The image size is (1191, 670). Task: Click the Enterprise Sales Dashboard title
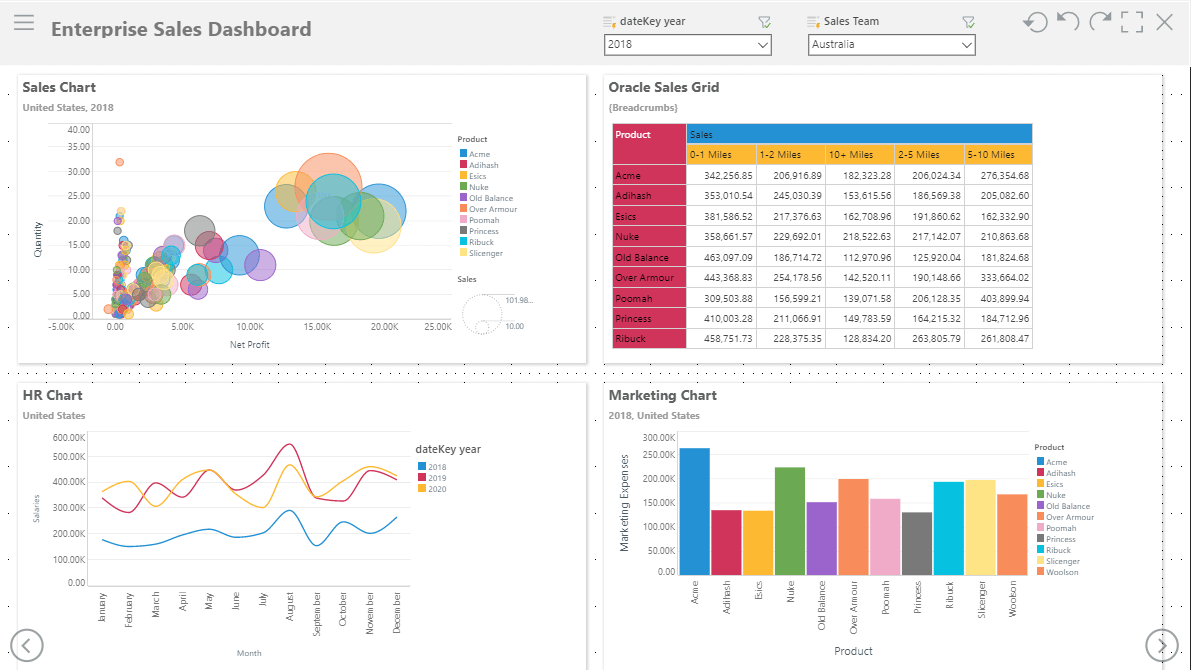(182, 29)
